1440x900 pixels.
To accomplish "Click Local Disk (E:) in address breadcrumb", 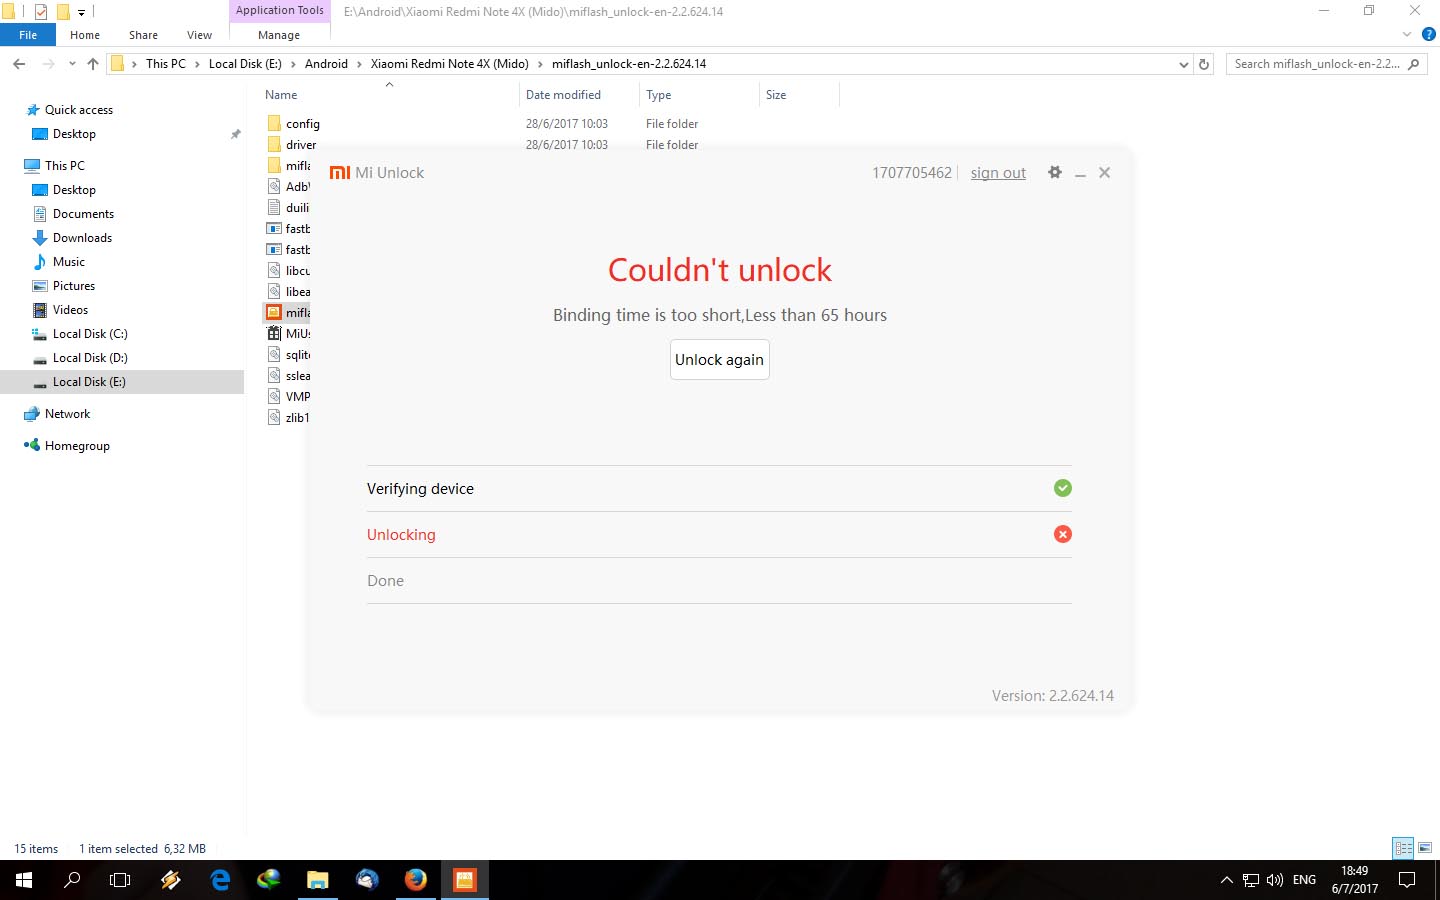I will tap(245, 64).
